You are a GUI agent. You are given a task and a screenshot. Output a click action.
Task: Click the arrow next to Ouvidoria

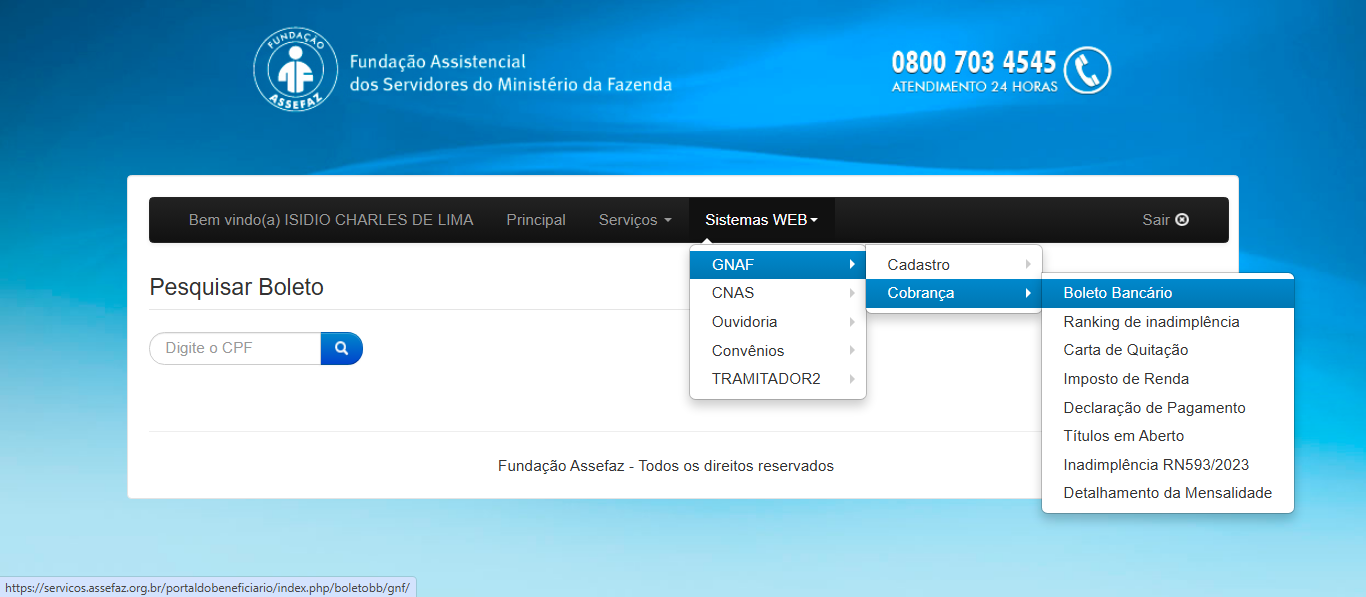coord(852,322)
